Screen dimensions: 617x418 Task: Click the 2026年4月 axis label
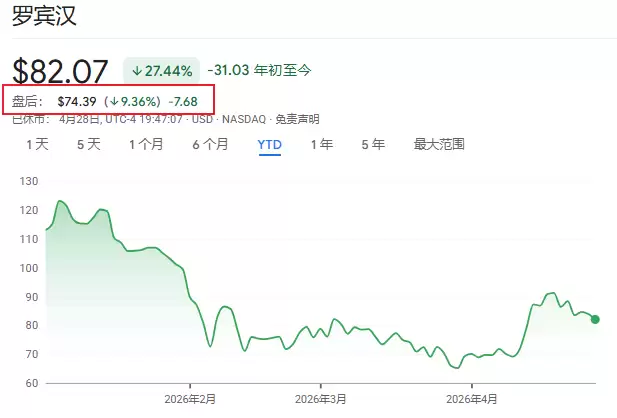point(472,398)
